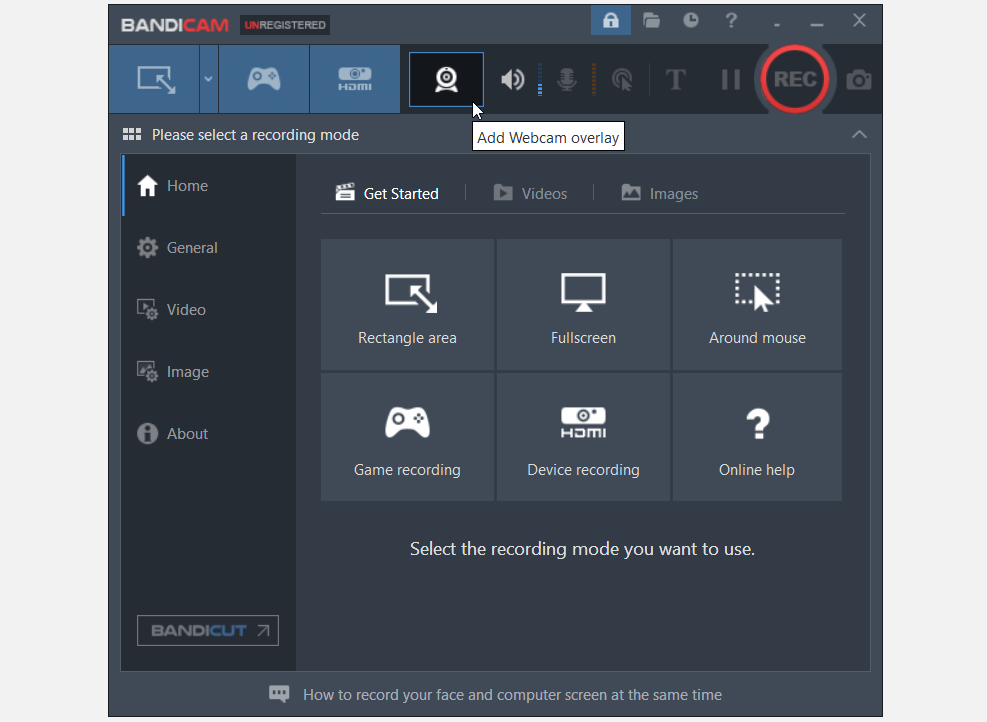Open the Online help tile
Viewport: 987px width, 722px height.
pyautogui.click(x=757, y=437)
